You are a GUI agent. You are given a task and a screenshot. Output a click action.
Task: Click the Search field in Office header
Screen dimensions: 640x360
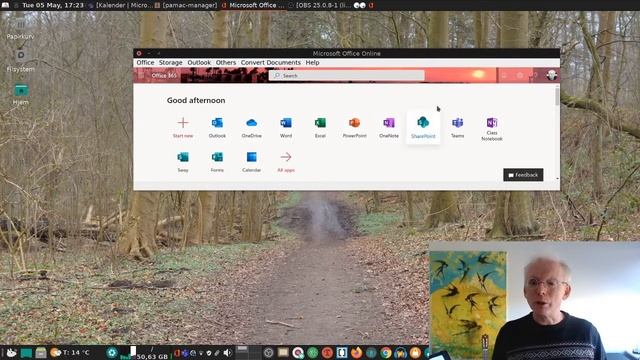point(347,76)
